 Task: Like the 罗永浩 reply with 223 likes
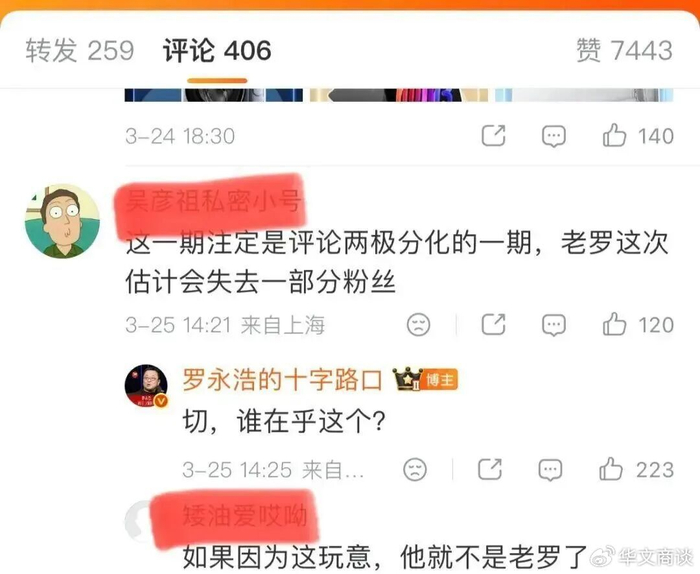click(x=636, y=470)
